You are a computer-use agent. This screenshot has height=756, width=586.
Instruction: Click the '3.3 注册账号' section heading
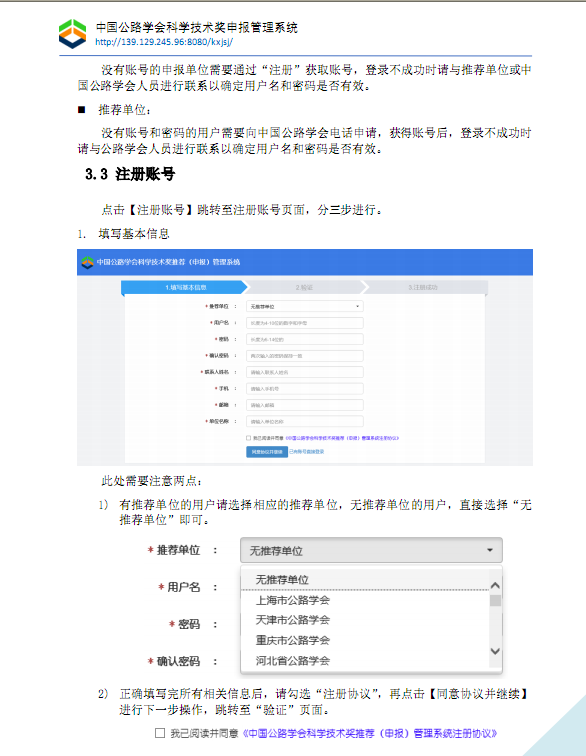[130, 174]
